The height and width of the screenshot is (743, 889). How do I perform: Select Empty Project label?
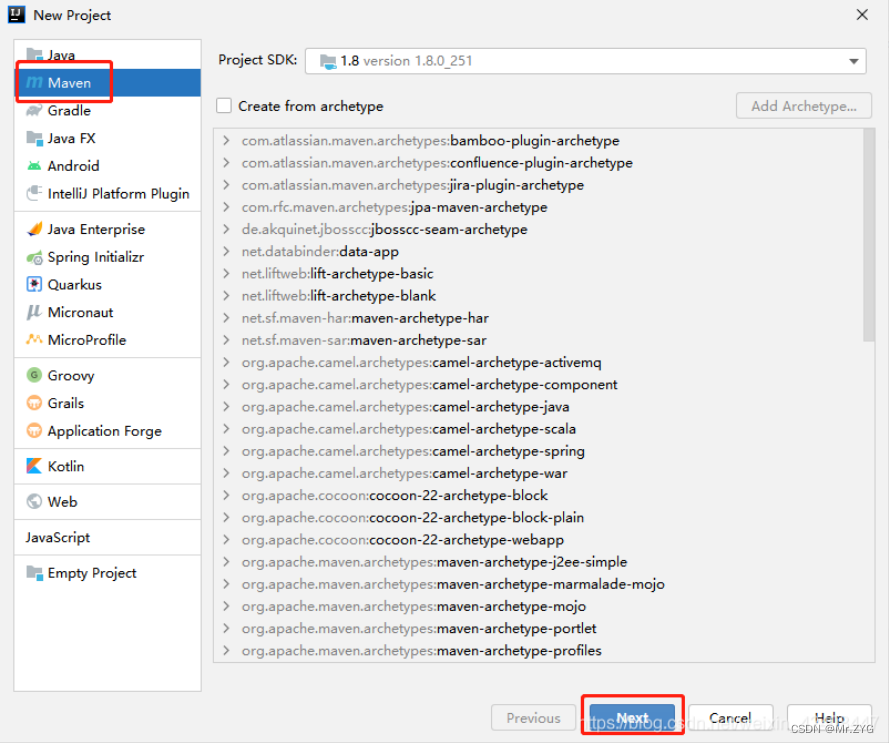coord(92,573)
